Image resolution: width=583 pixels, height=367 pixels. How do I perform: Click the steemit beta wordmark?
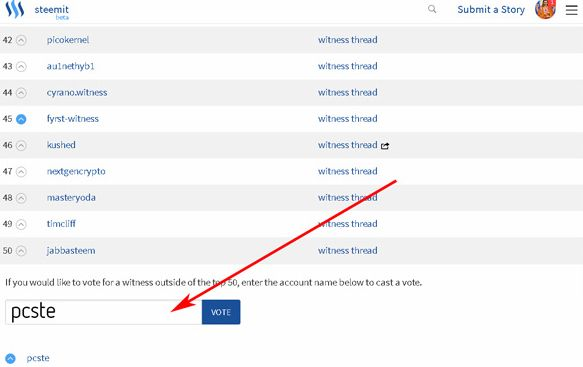click(52, 12)
